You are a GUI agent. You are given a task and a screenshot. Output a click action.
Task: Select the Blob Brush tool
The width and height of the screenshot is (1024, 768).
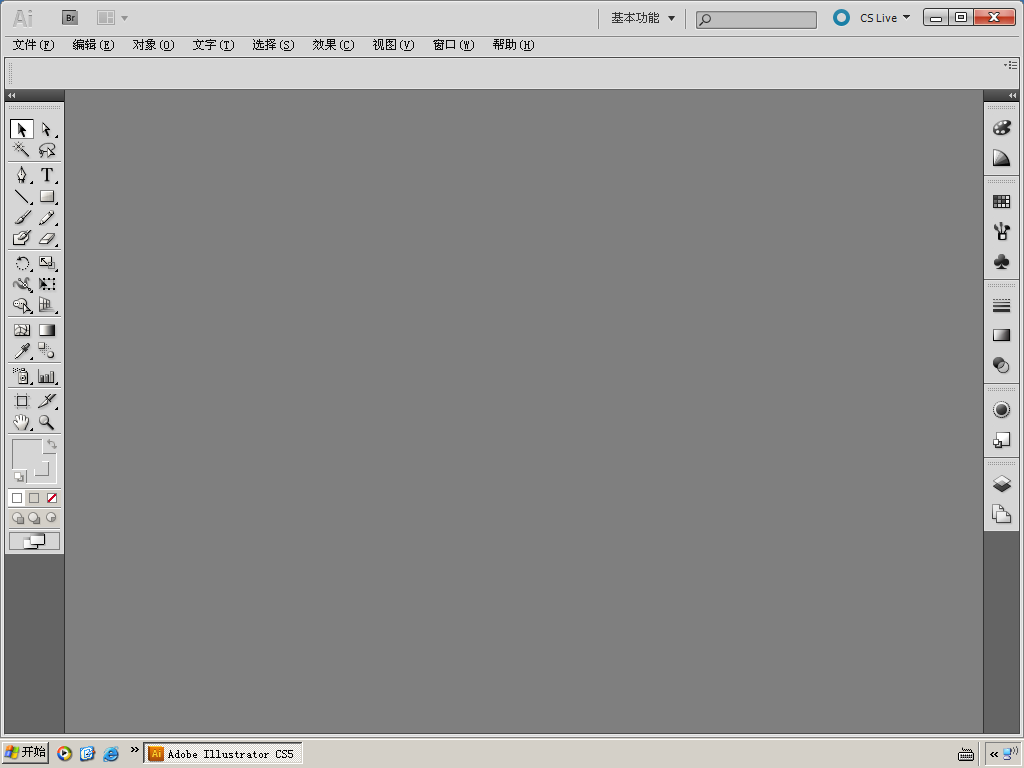pos(22,238)
